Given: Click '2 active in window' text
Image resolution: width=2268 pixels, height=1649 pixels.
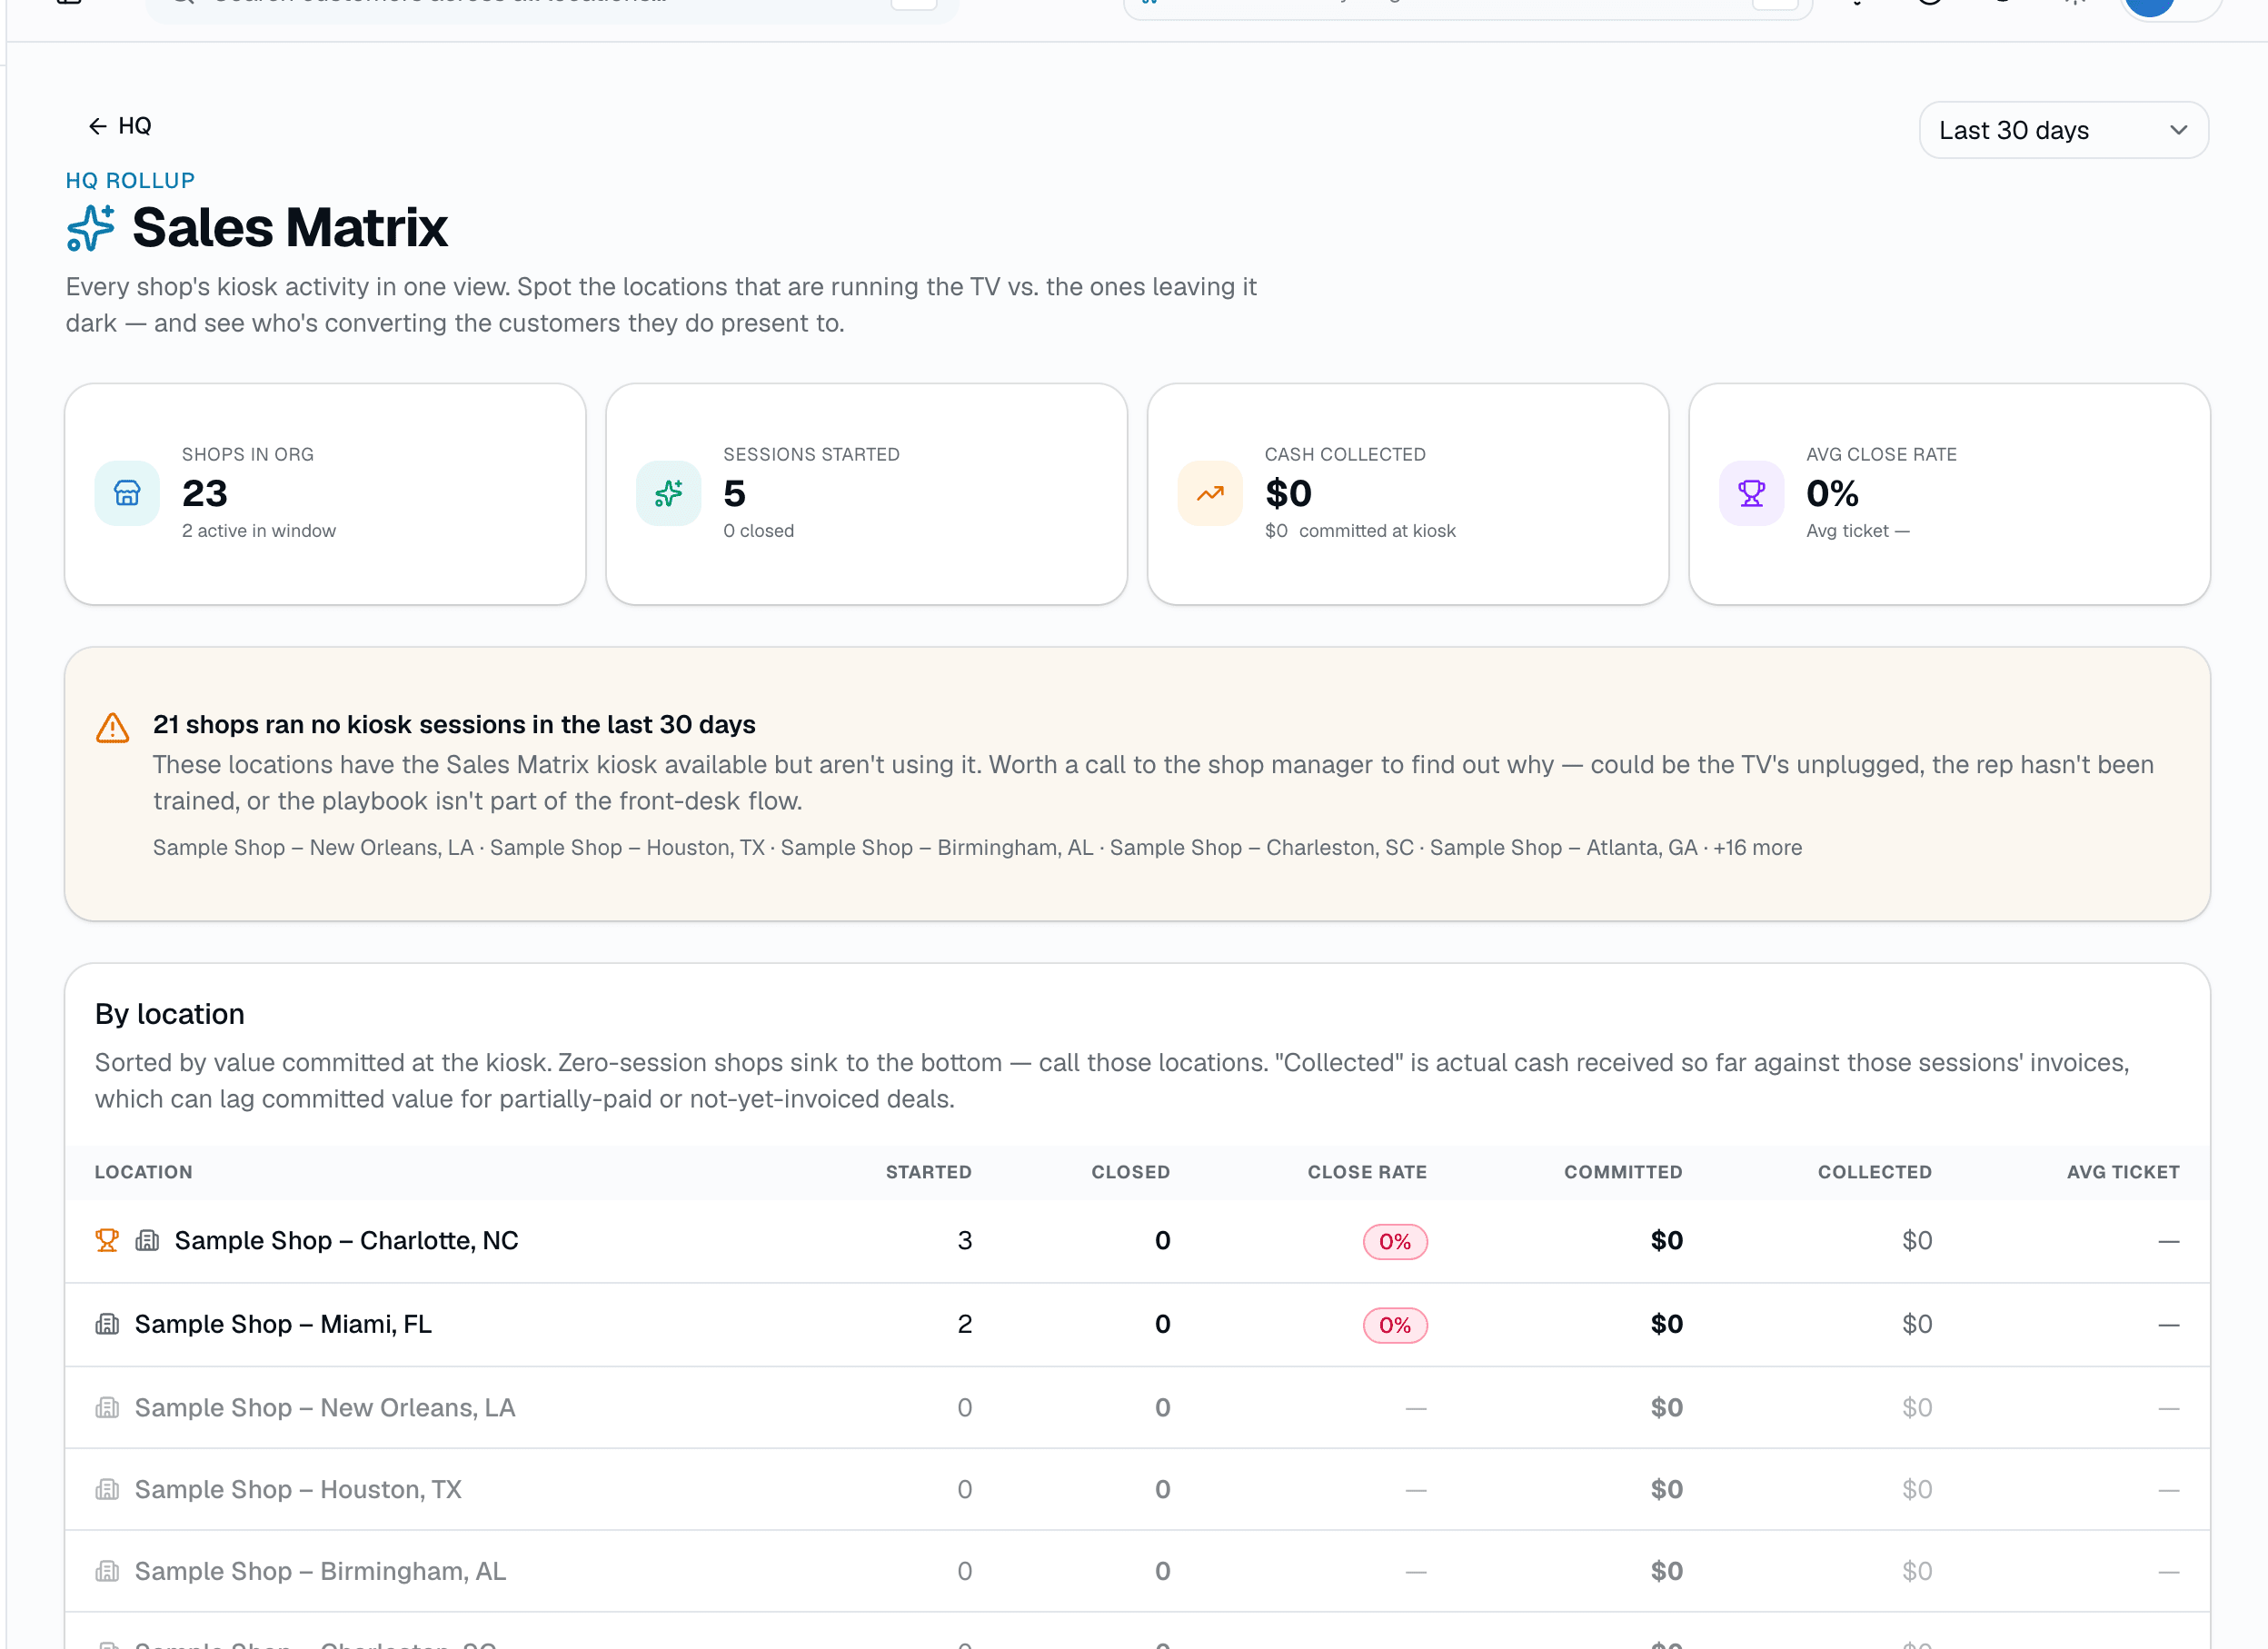Looking at the screenshot, I should click(259, 531).
